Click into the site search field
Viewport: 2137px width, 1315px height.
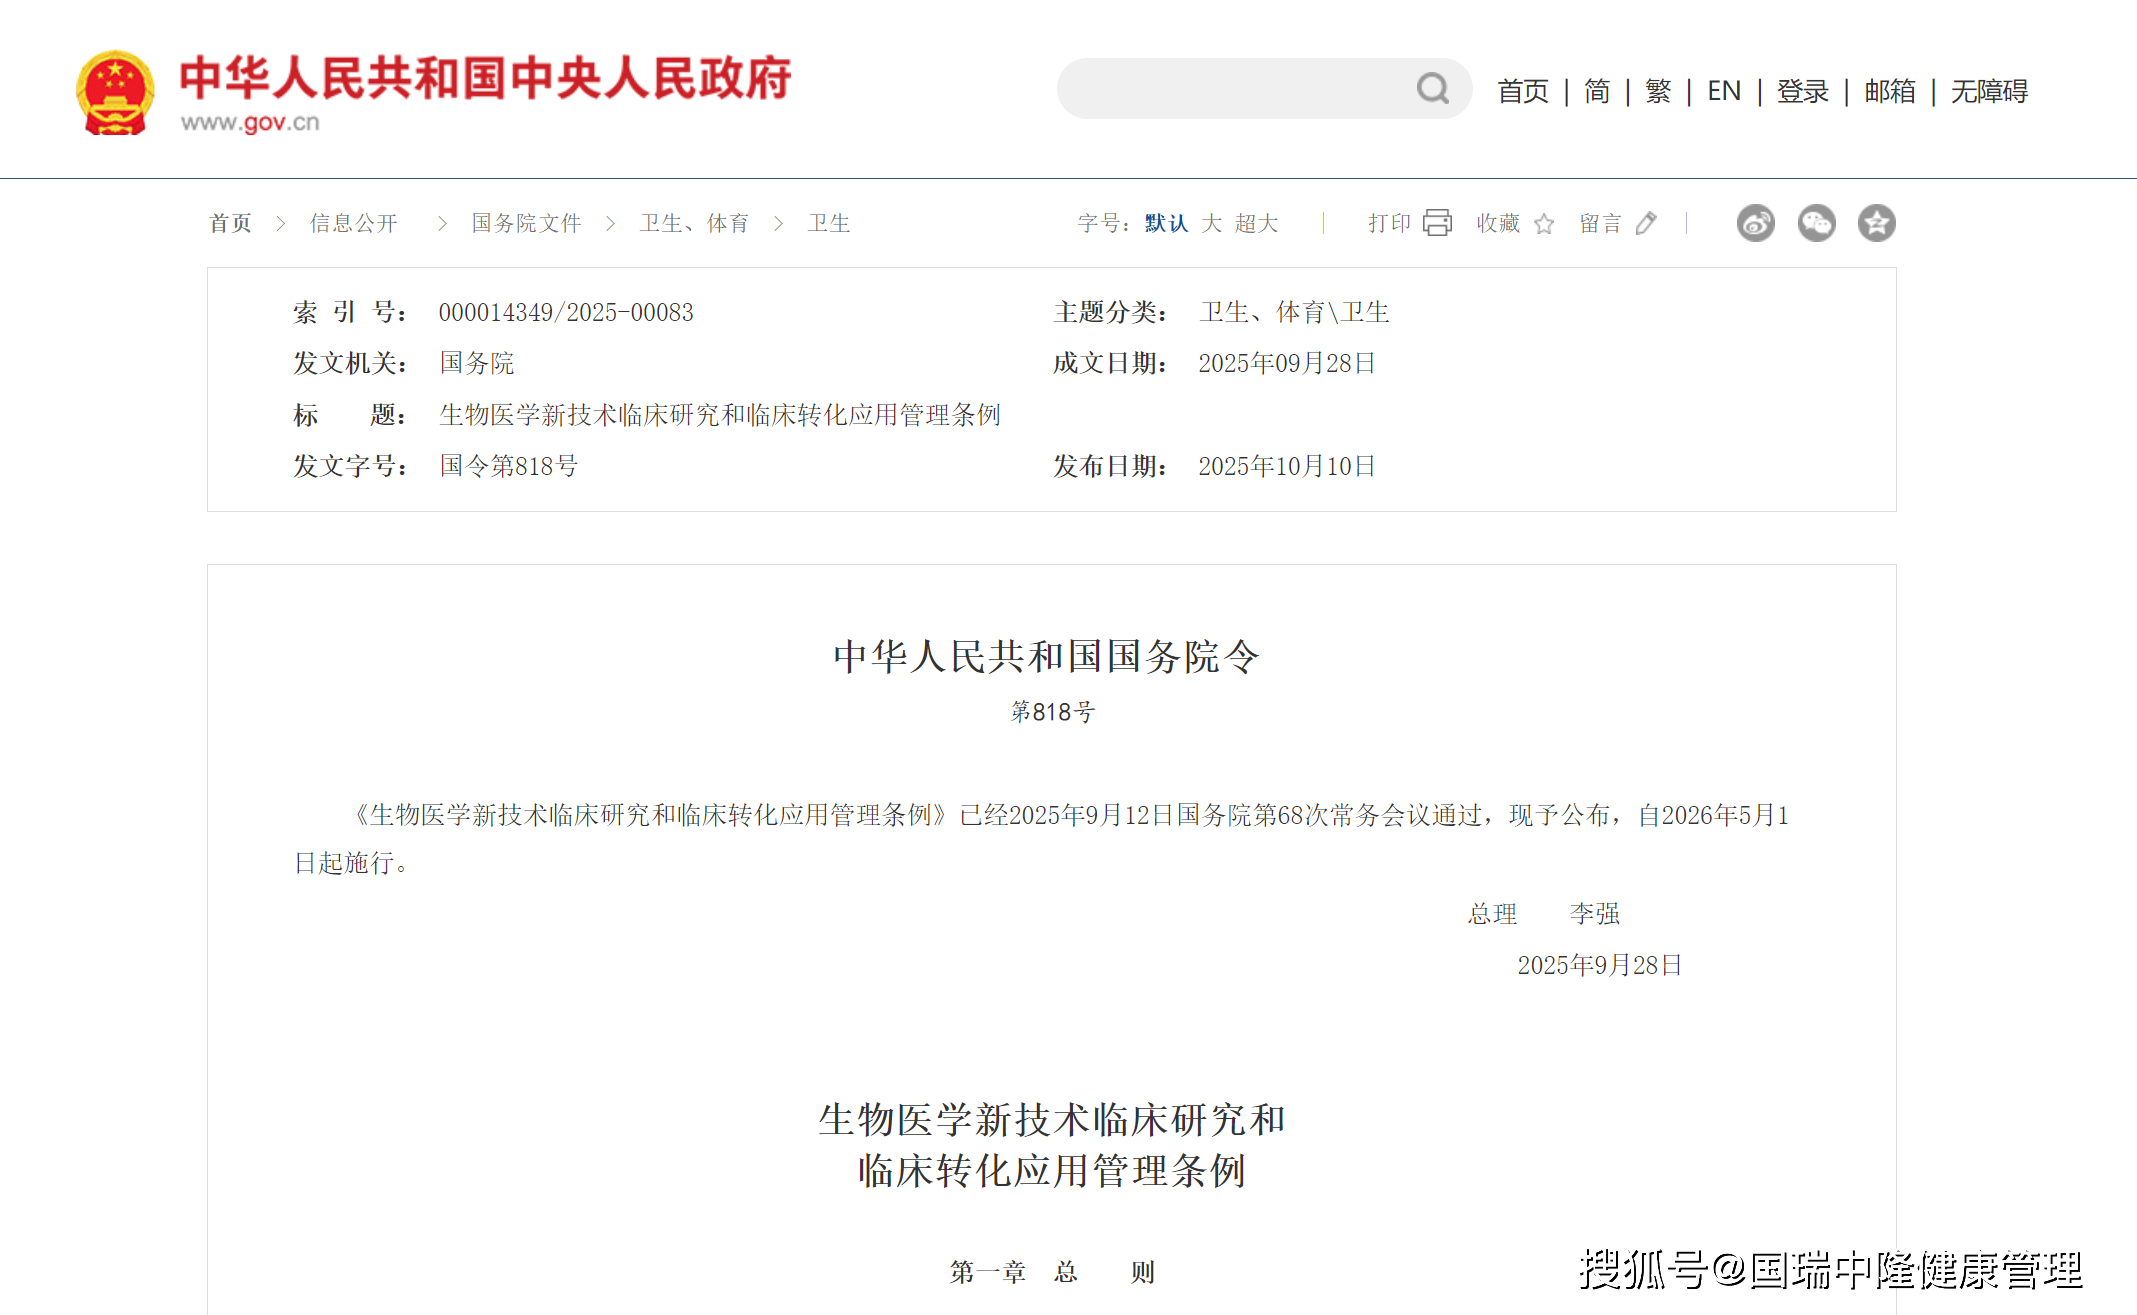click(x=1235, y=89)
